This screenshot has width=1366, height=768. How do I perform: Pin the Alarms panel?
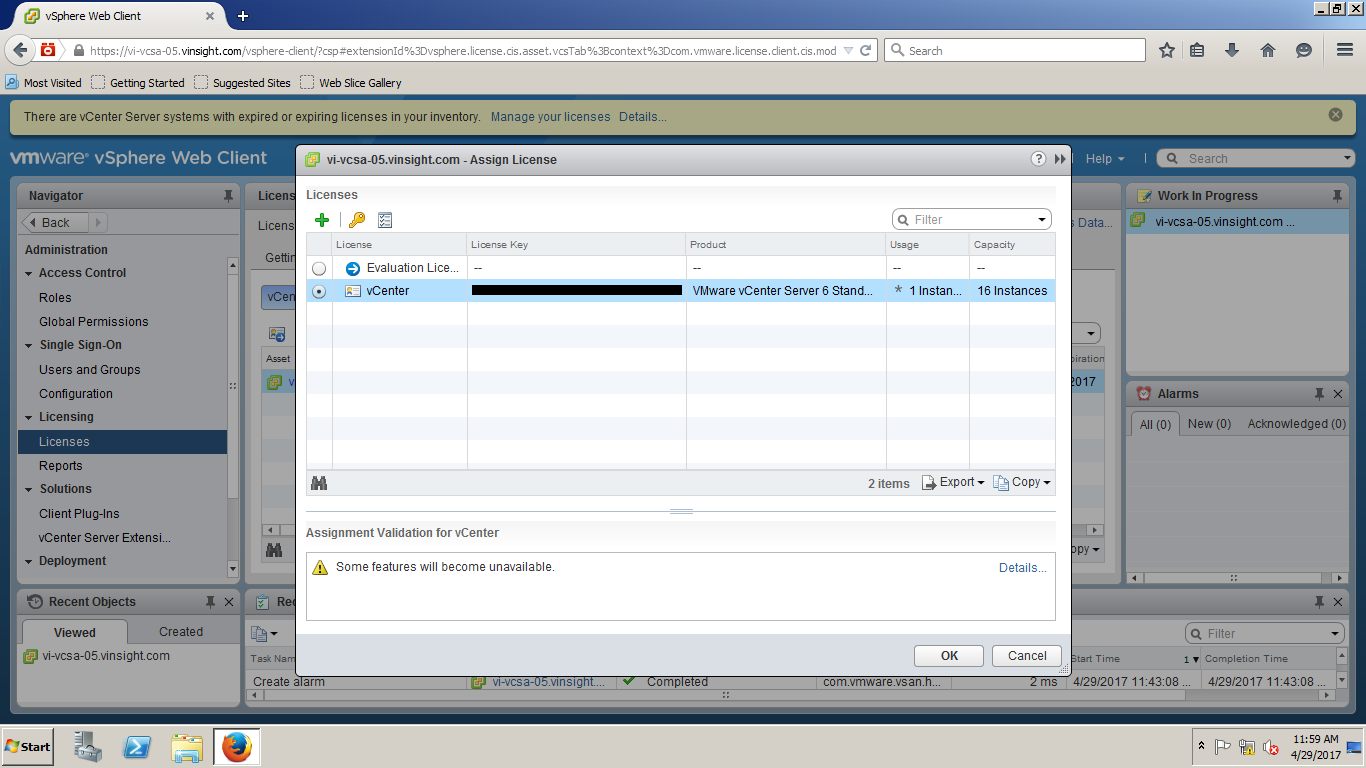pyautogui.click(x=1319, y=394)
